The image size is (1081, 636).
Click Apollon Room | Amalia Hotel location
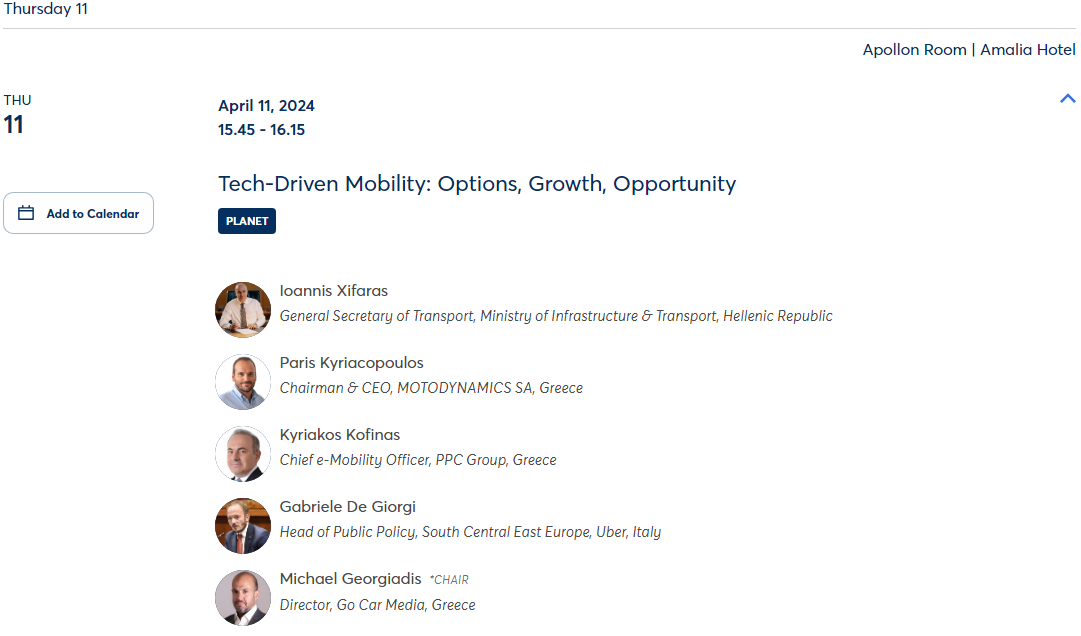pos(969,50)
